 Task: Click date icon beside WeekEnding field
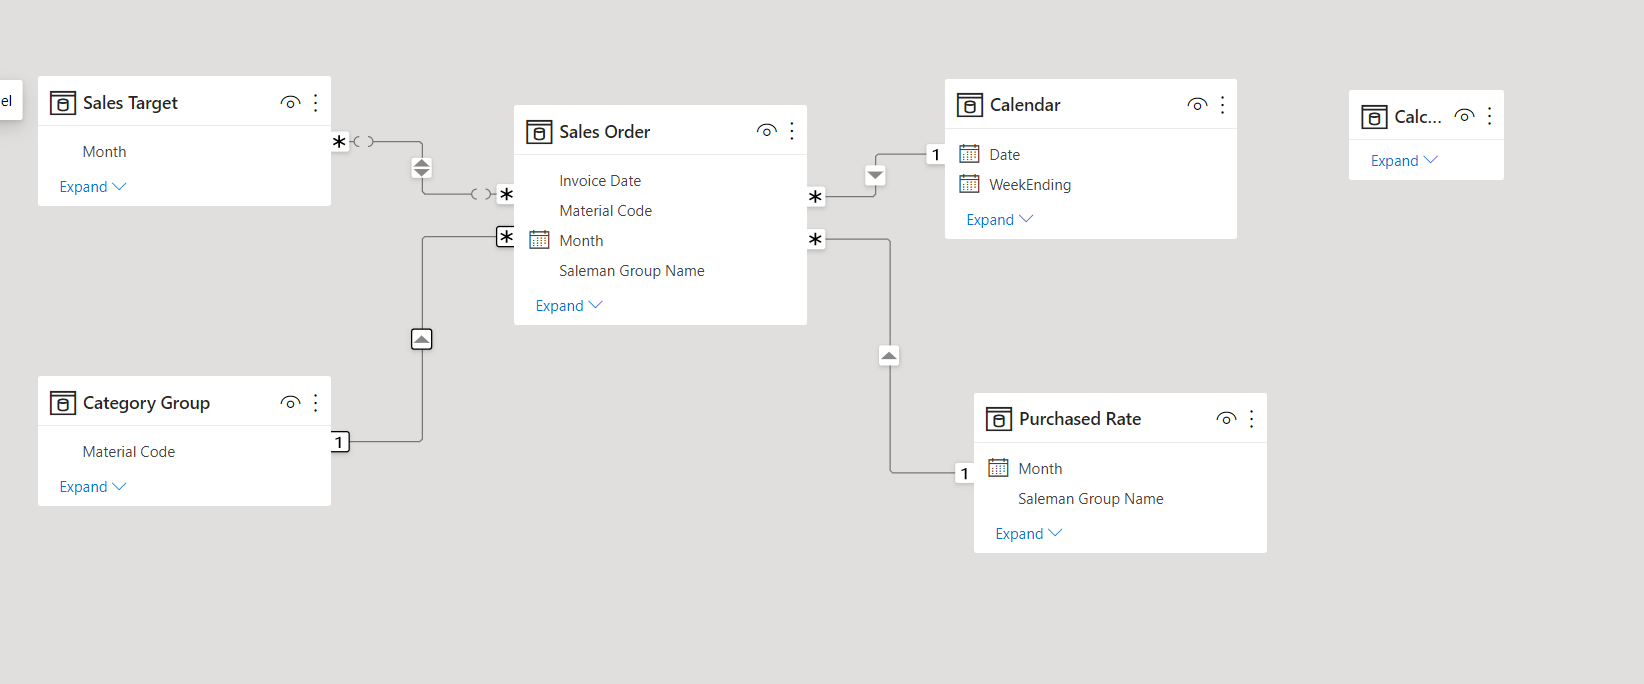point(970,184)
